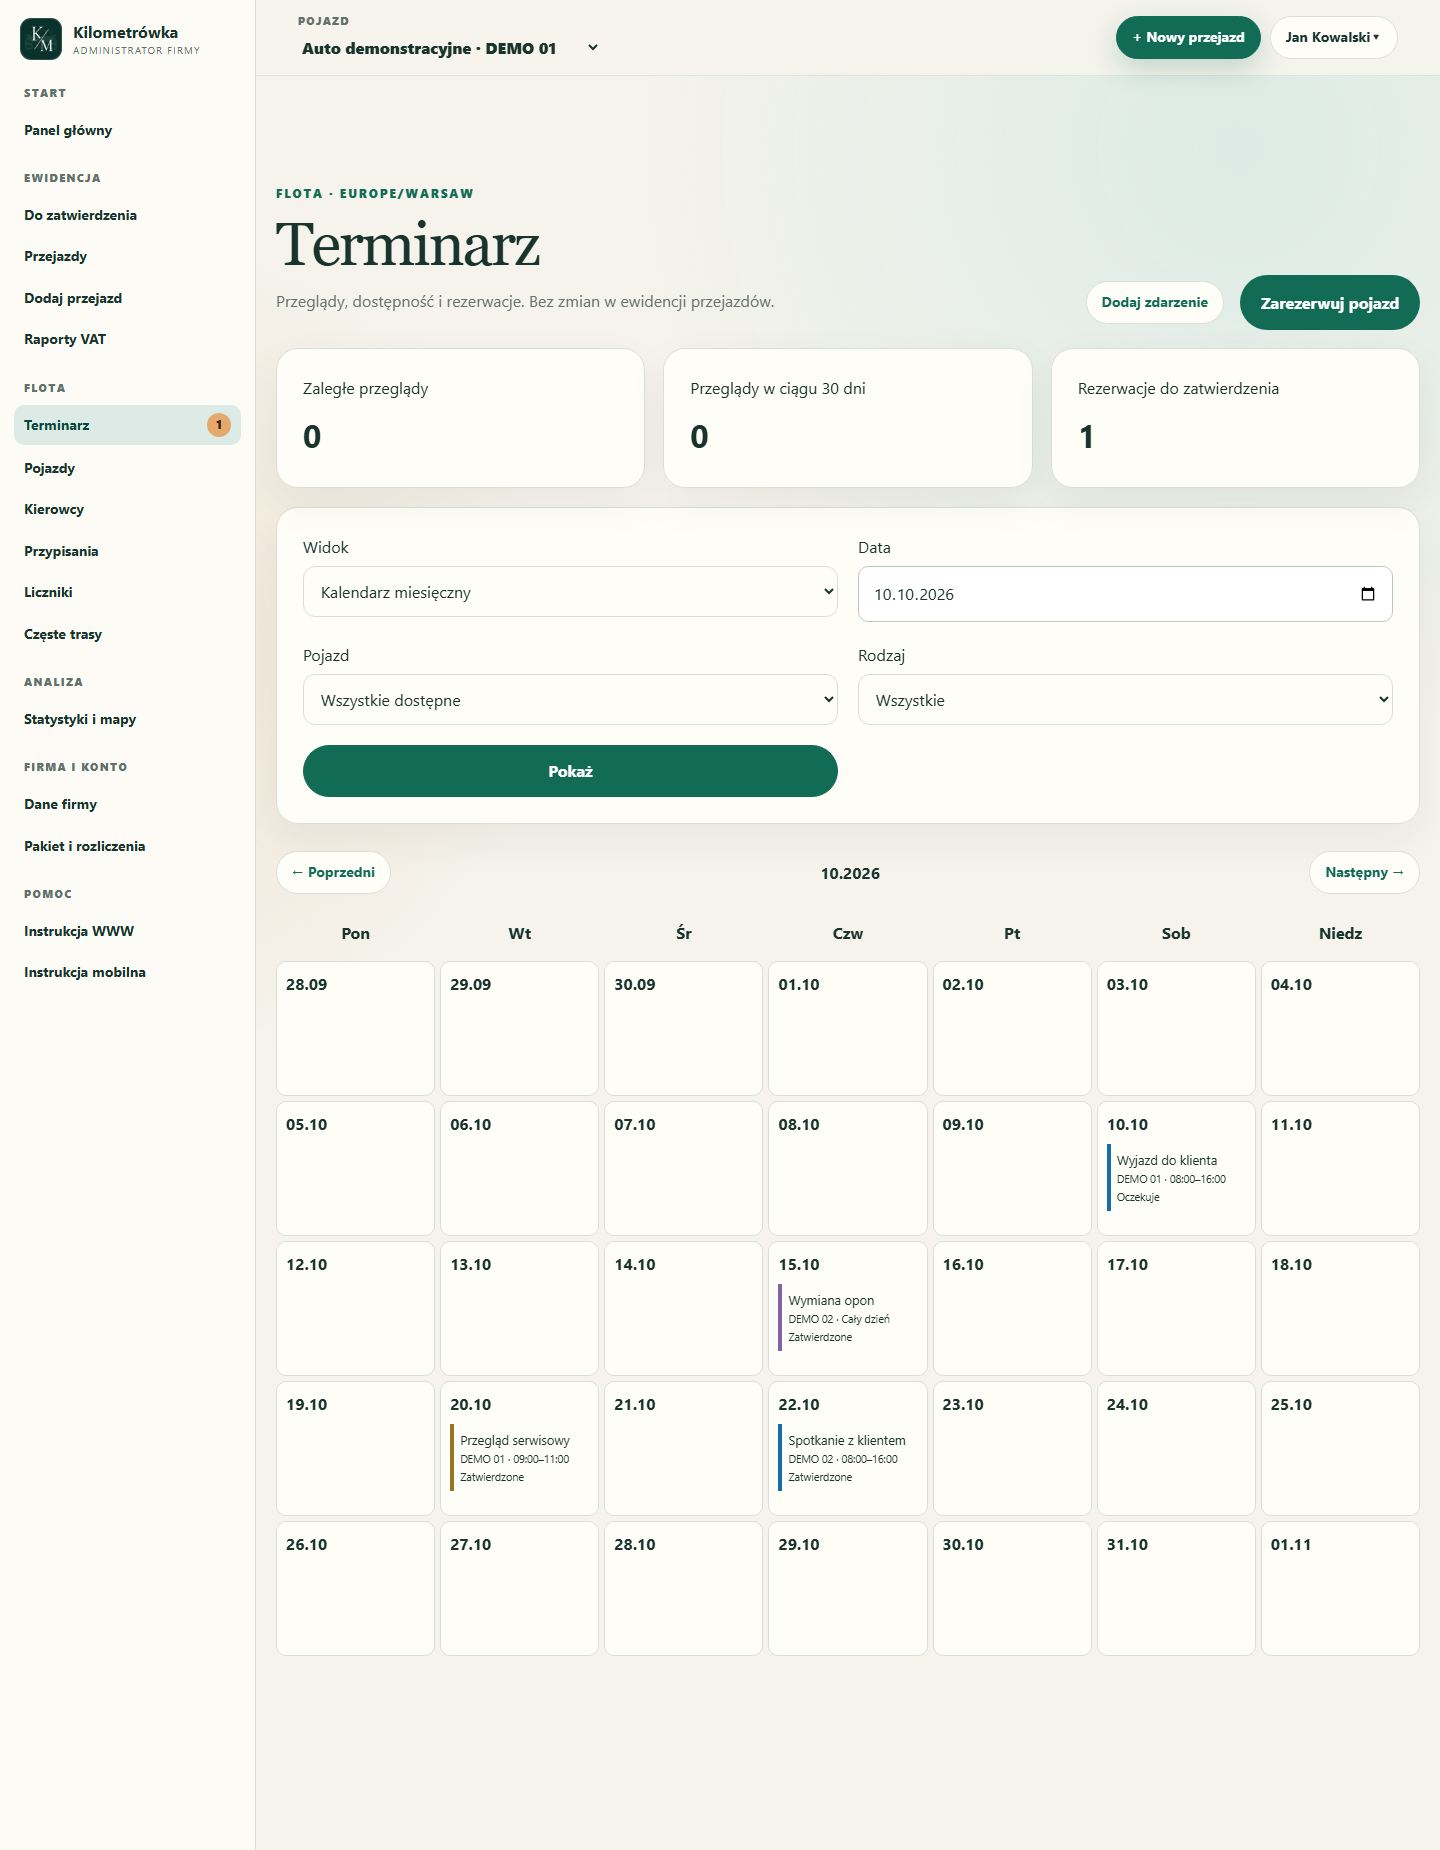Select calendar day 28.09

coord(355,1028)
